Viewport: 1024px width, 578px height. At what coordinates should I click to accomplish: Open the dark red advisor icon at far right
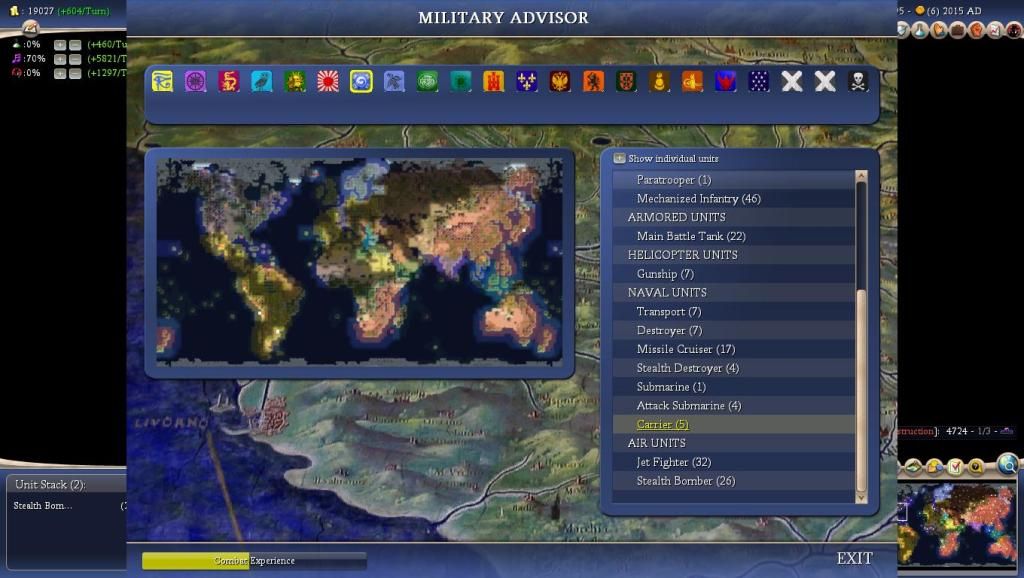1014,30
